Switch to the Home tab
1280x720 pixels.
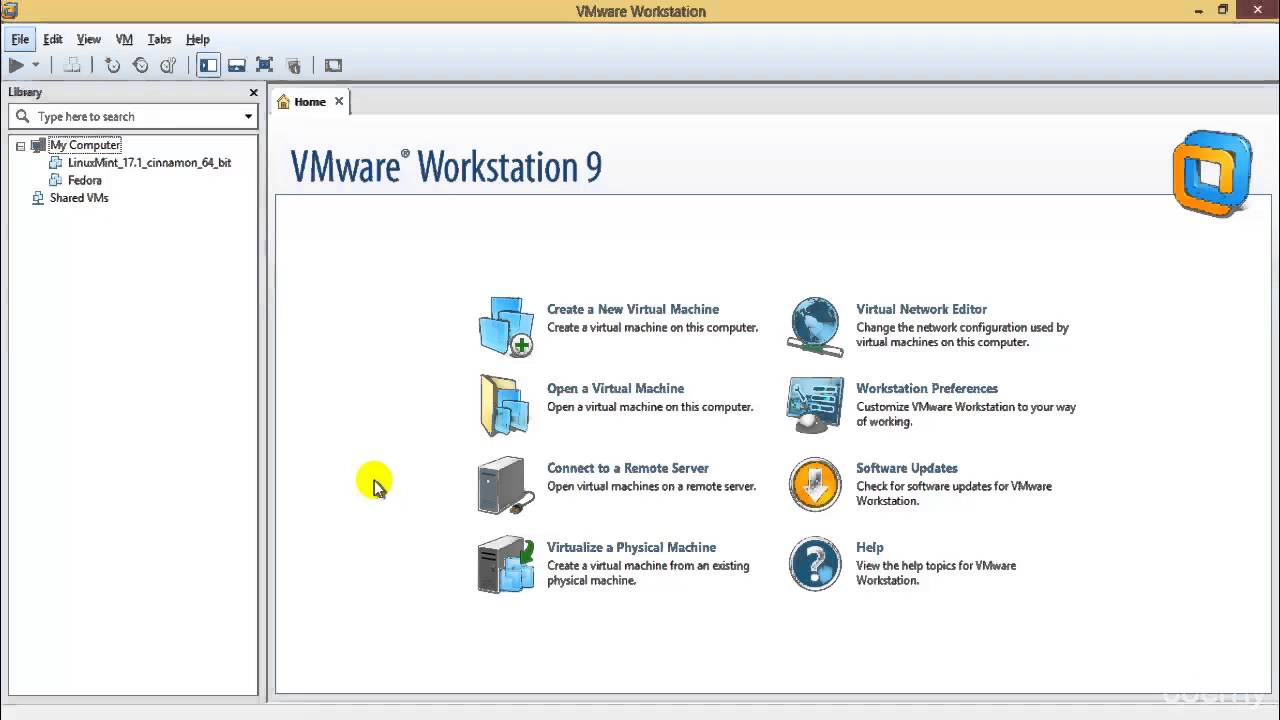[310, 102]
